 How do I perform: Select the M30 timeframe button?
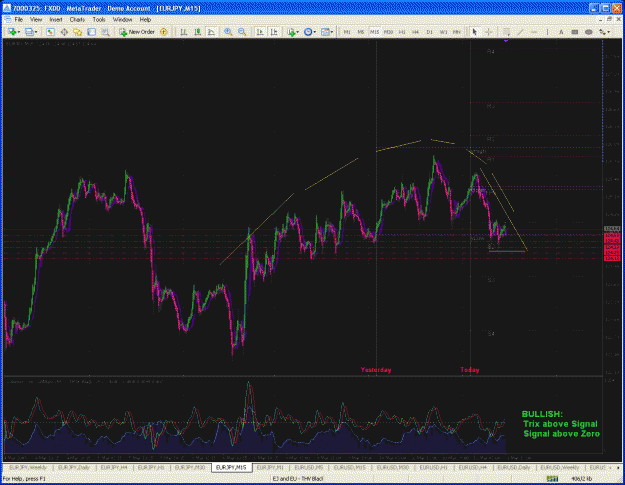pyautogui.click(x=388, y=32)
